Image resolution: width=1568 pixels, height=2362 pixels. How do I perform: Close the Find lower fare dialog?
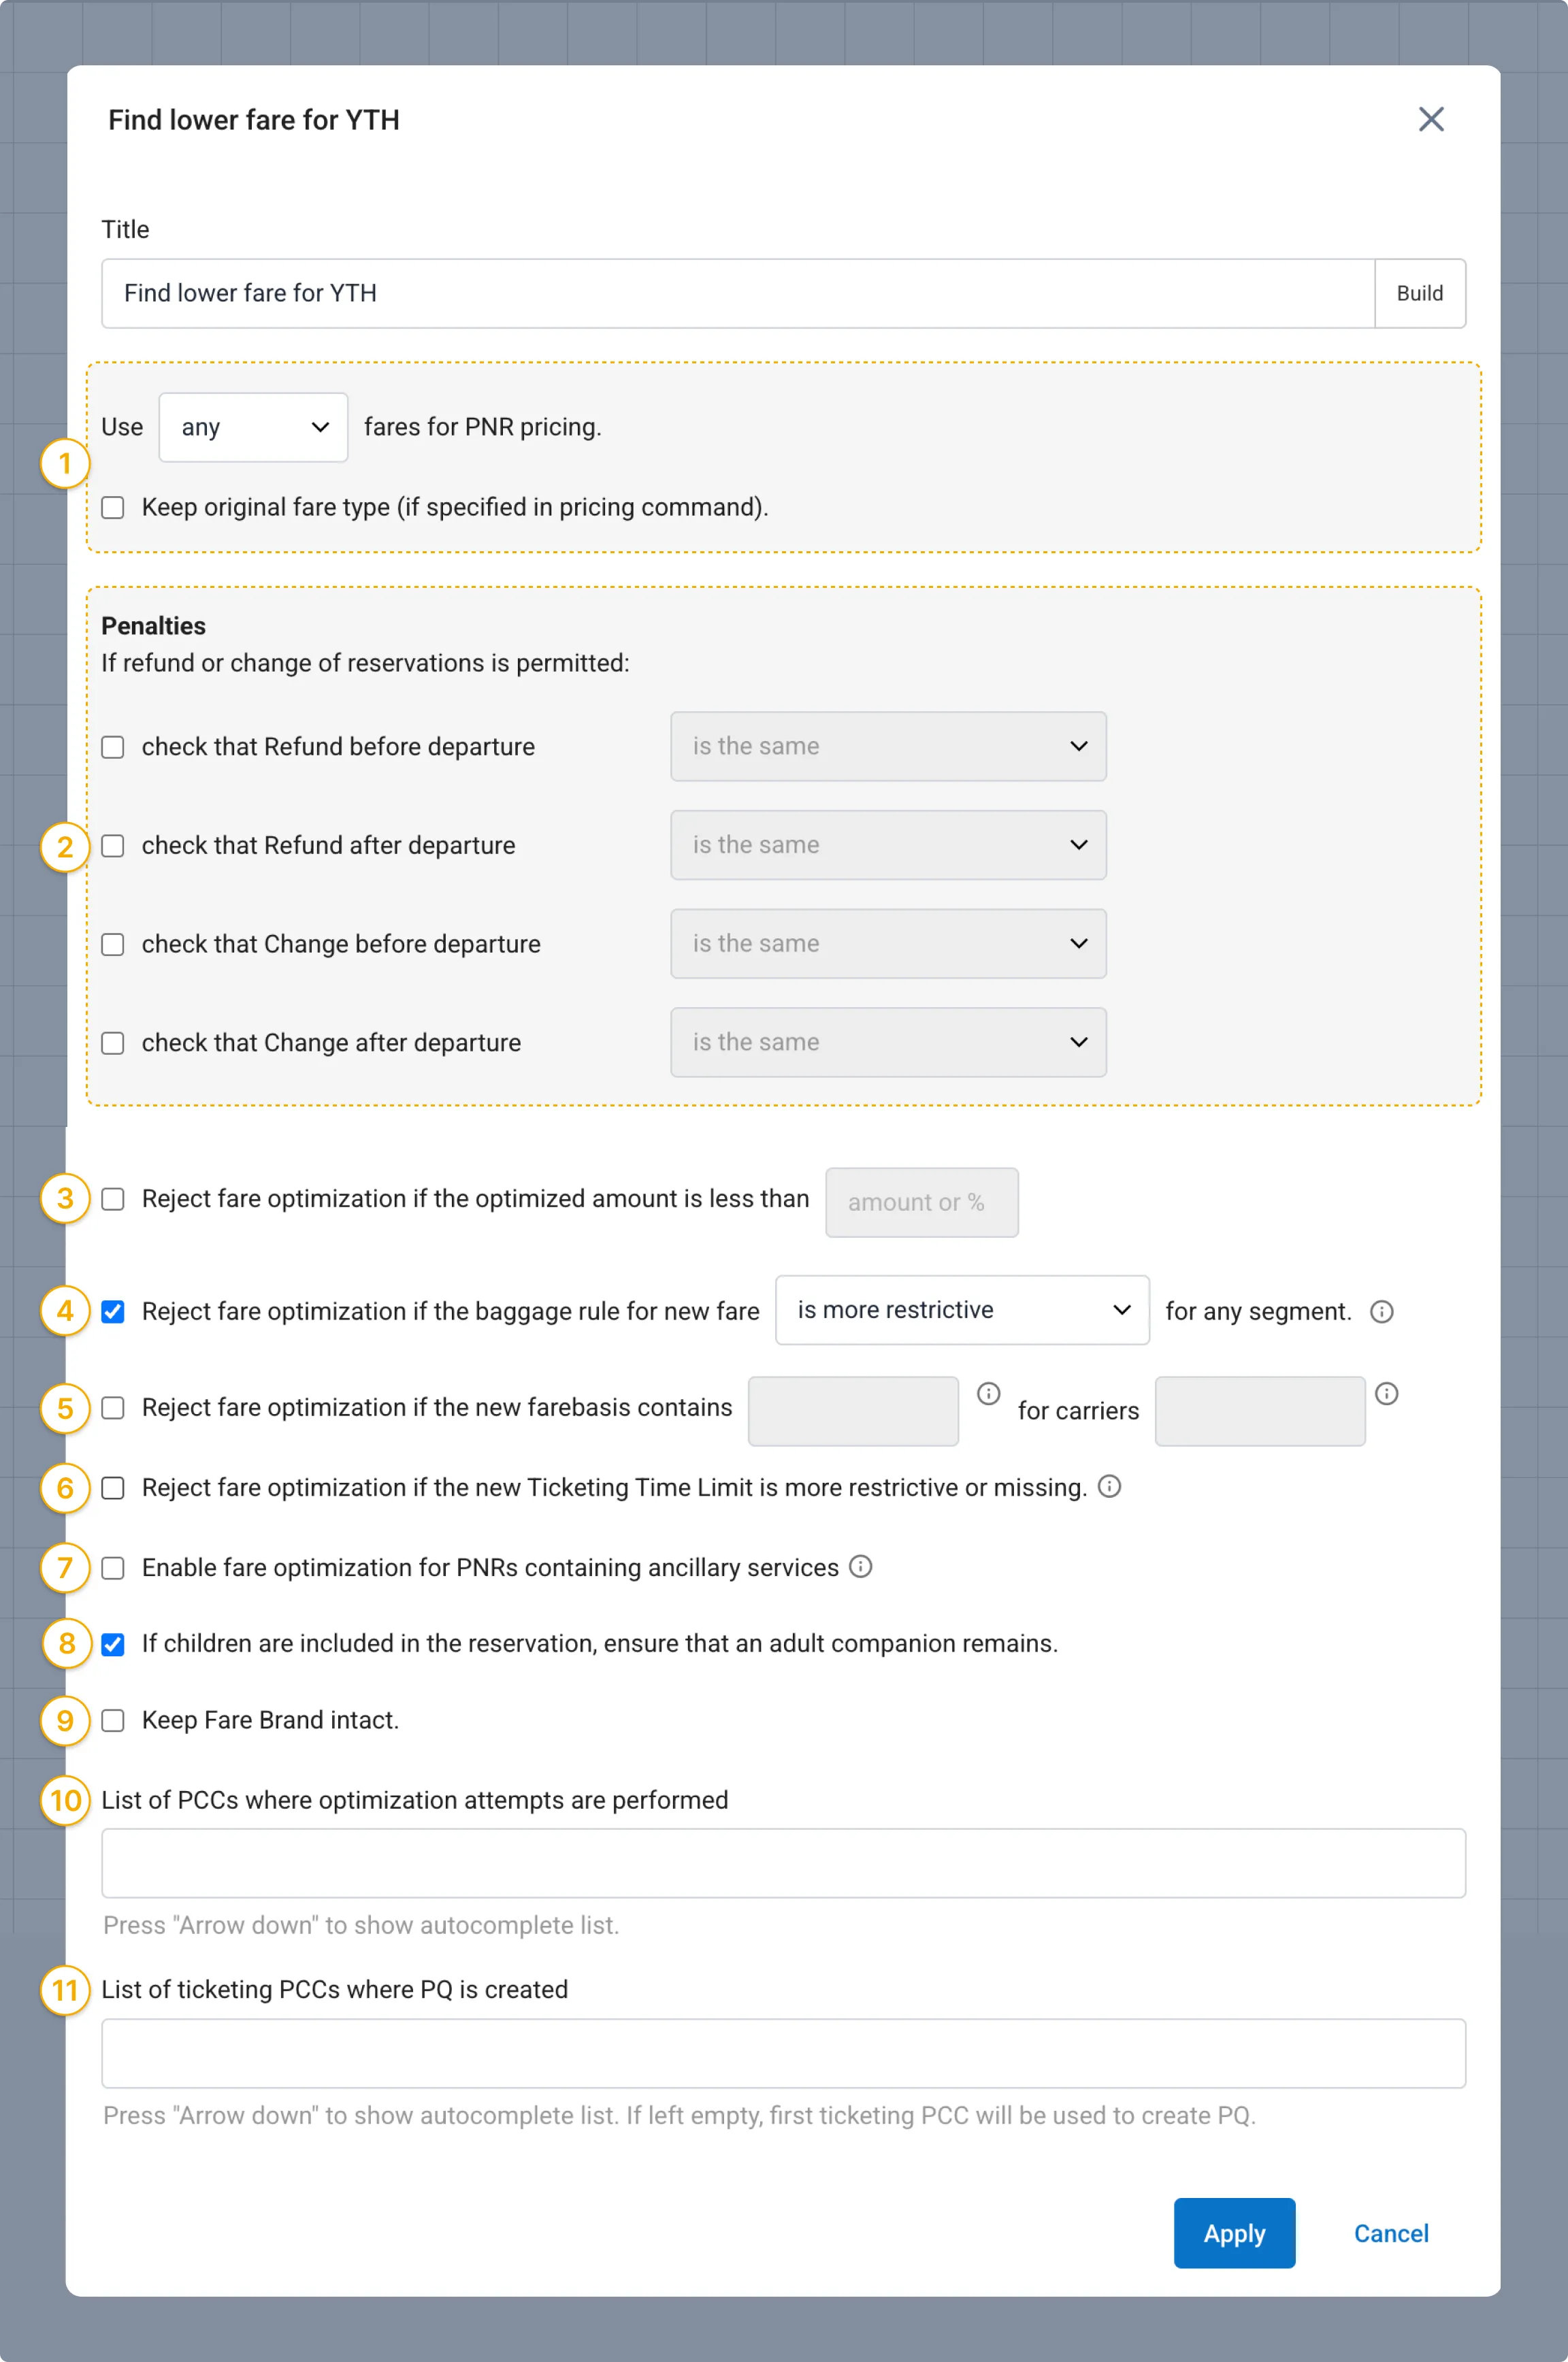point(1431,119)
